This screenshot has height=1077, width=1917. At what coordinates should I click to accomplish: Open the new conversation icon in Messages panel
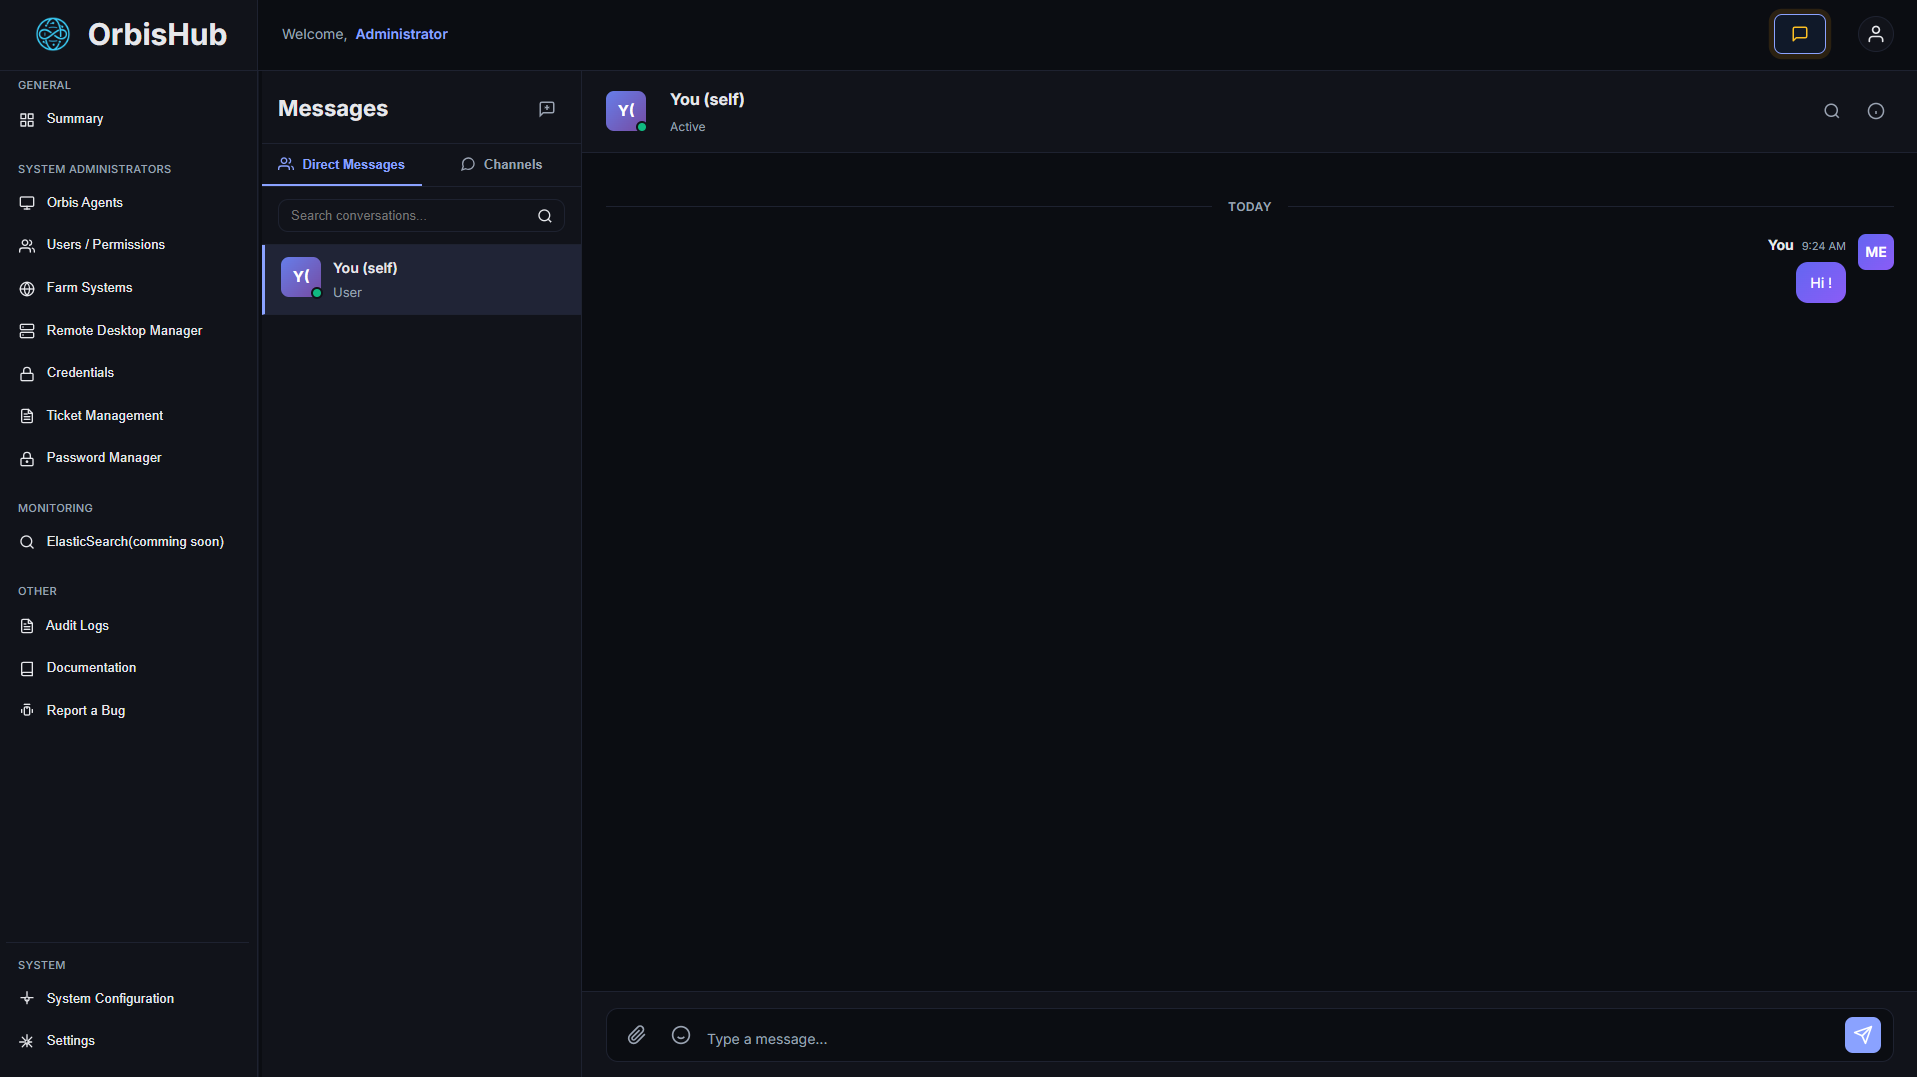[x=546, y=109]
